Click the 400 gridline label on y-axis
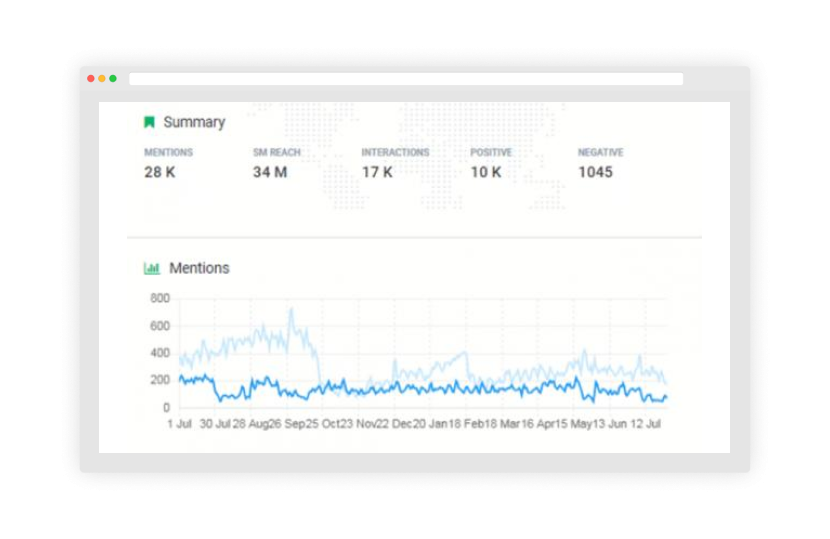This screenshot has height=539, width=830. click(x=159, y=353)
